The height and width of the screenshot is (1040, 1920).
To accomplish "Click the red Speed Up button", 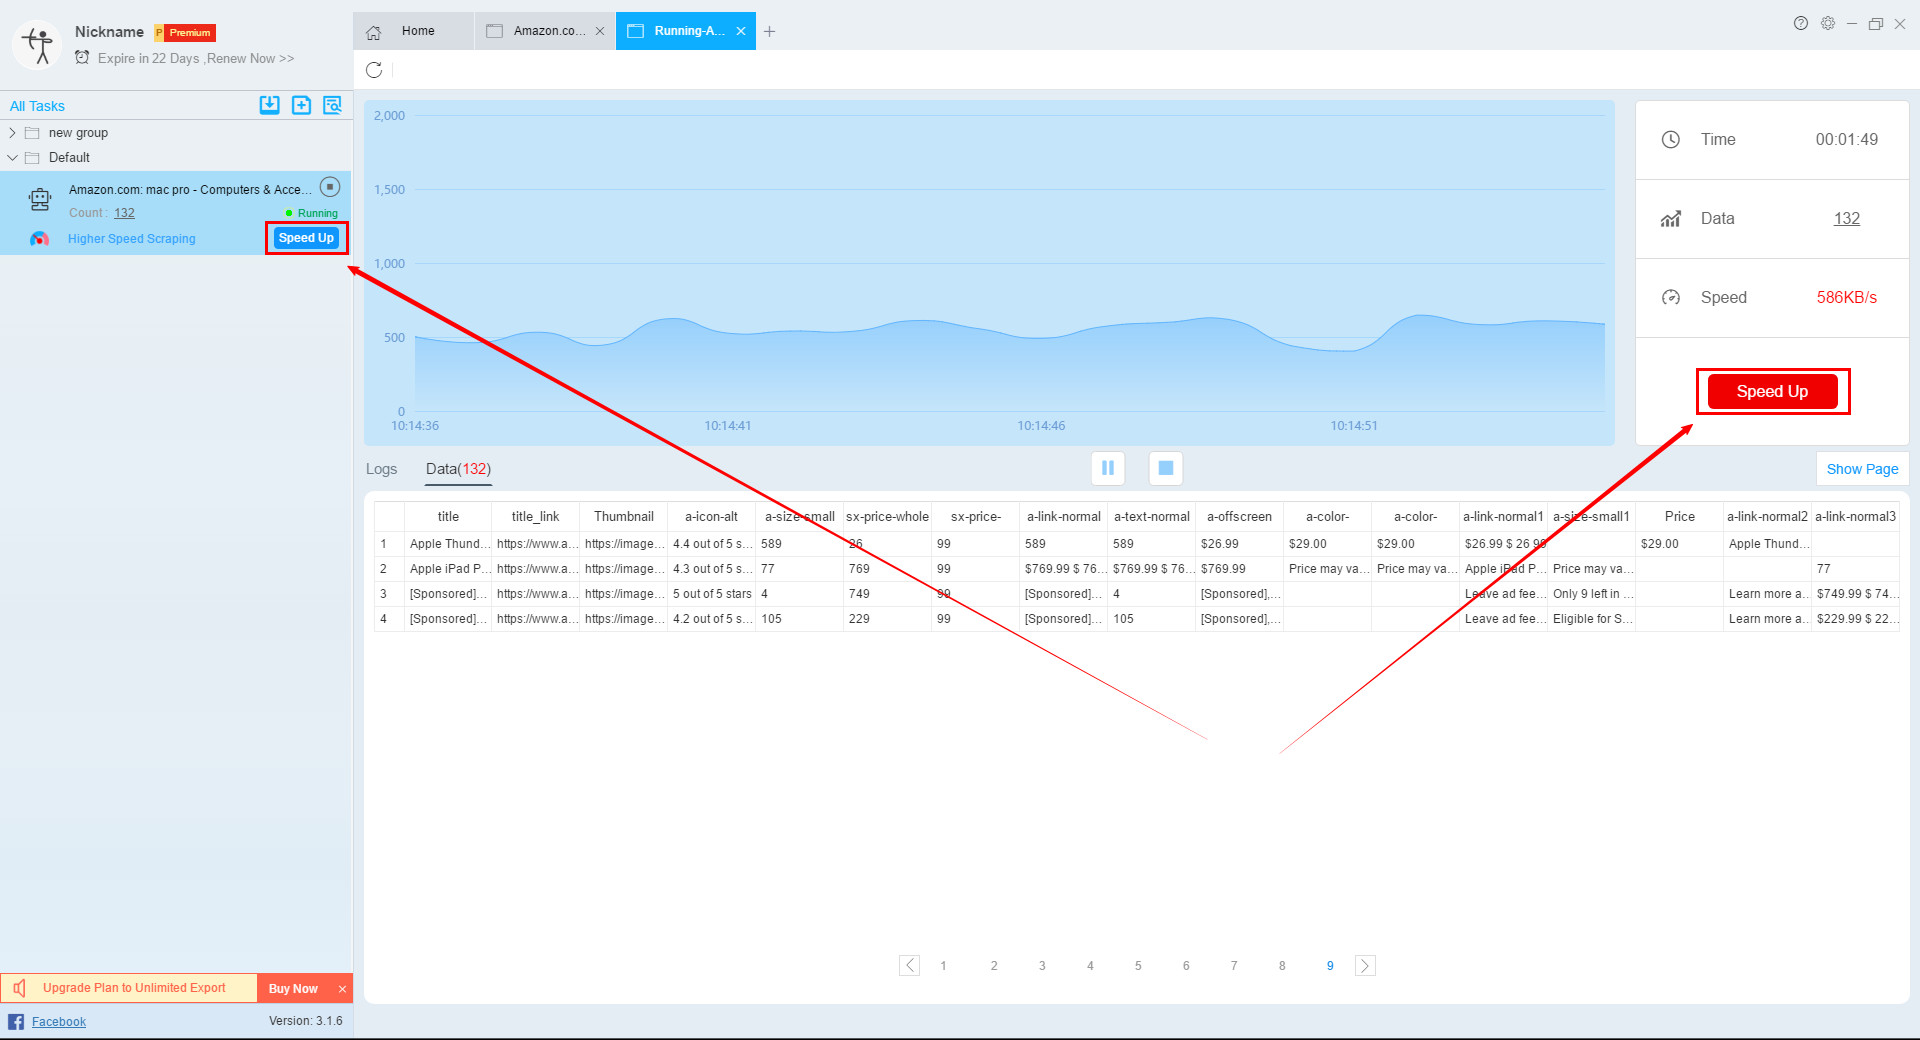I will 1772,391.
